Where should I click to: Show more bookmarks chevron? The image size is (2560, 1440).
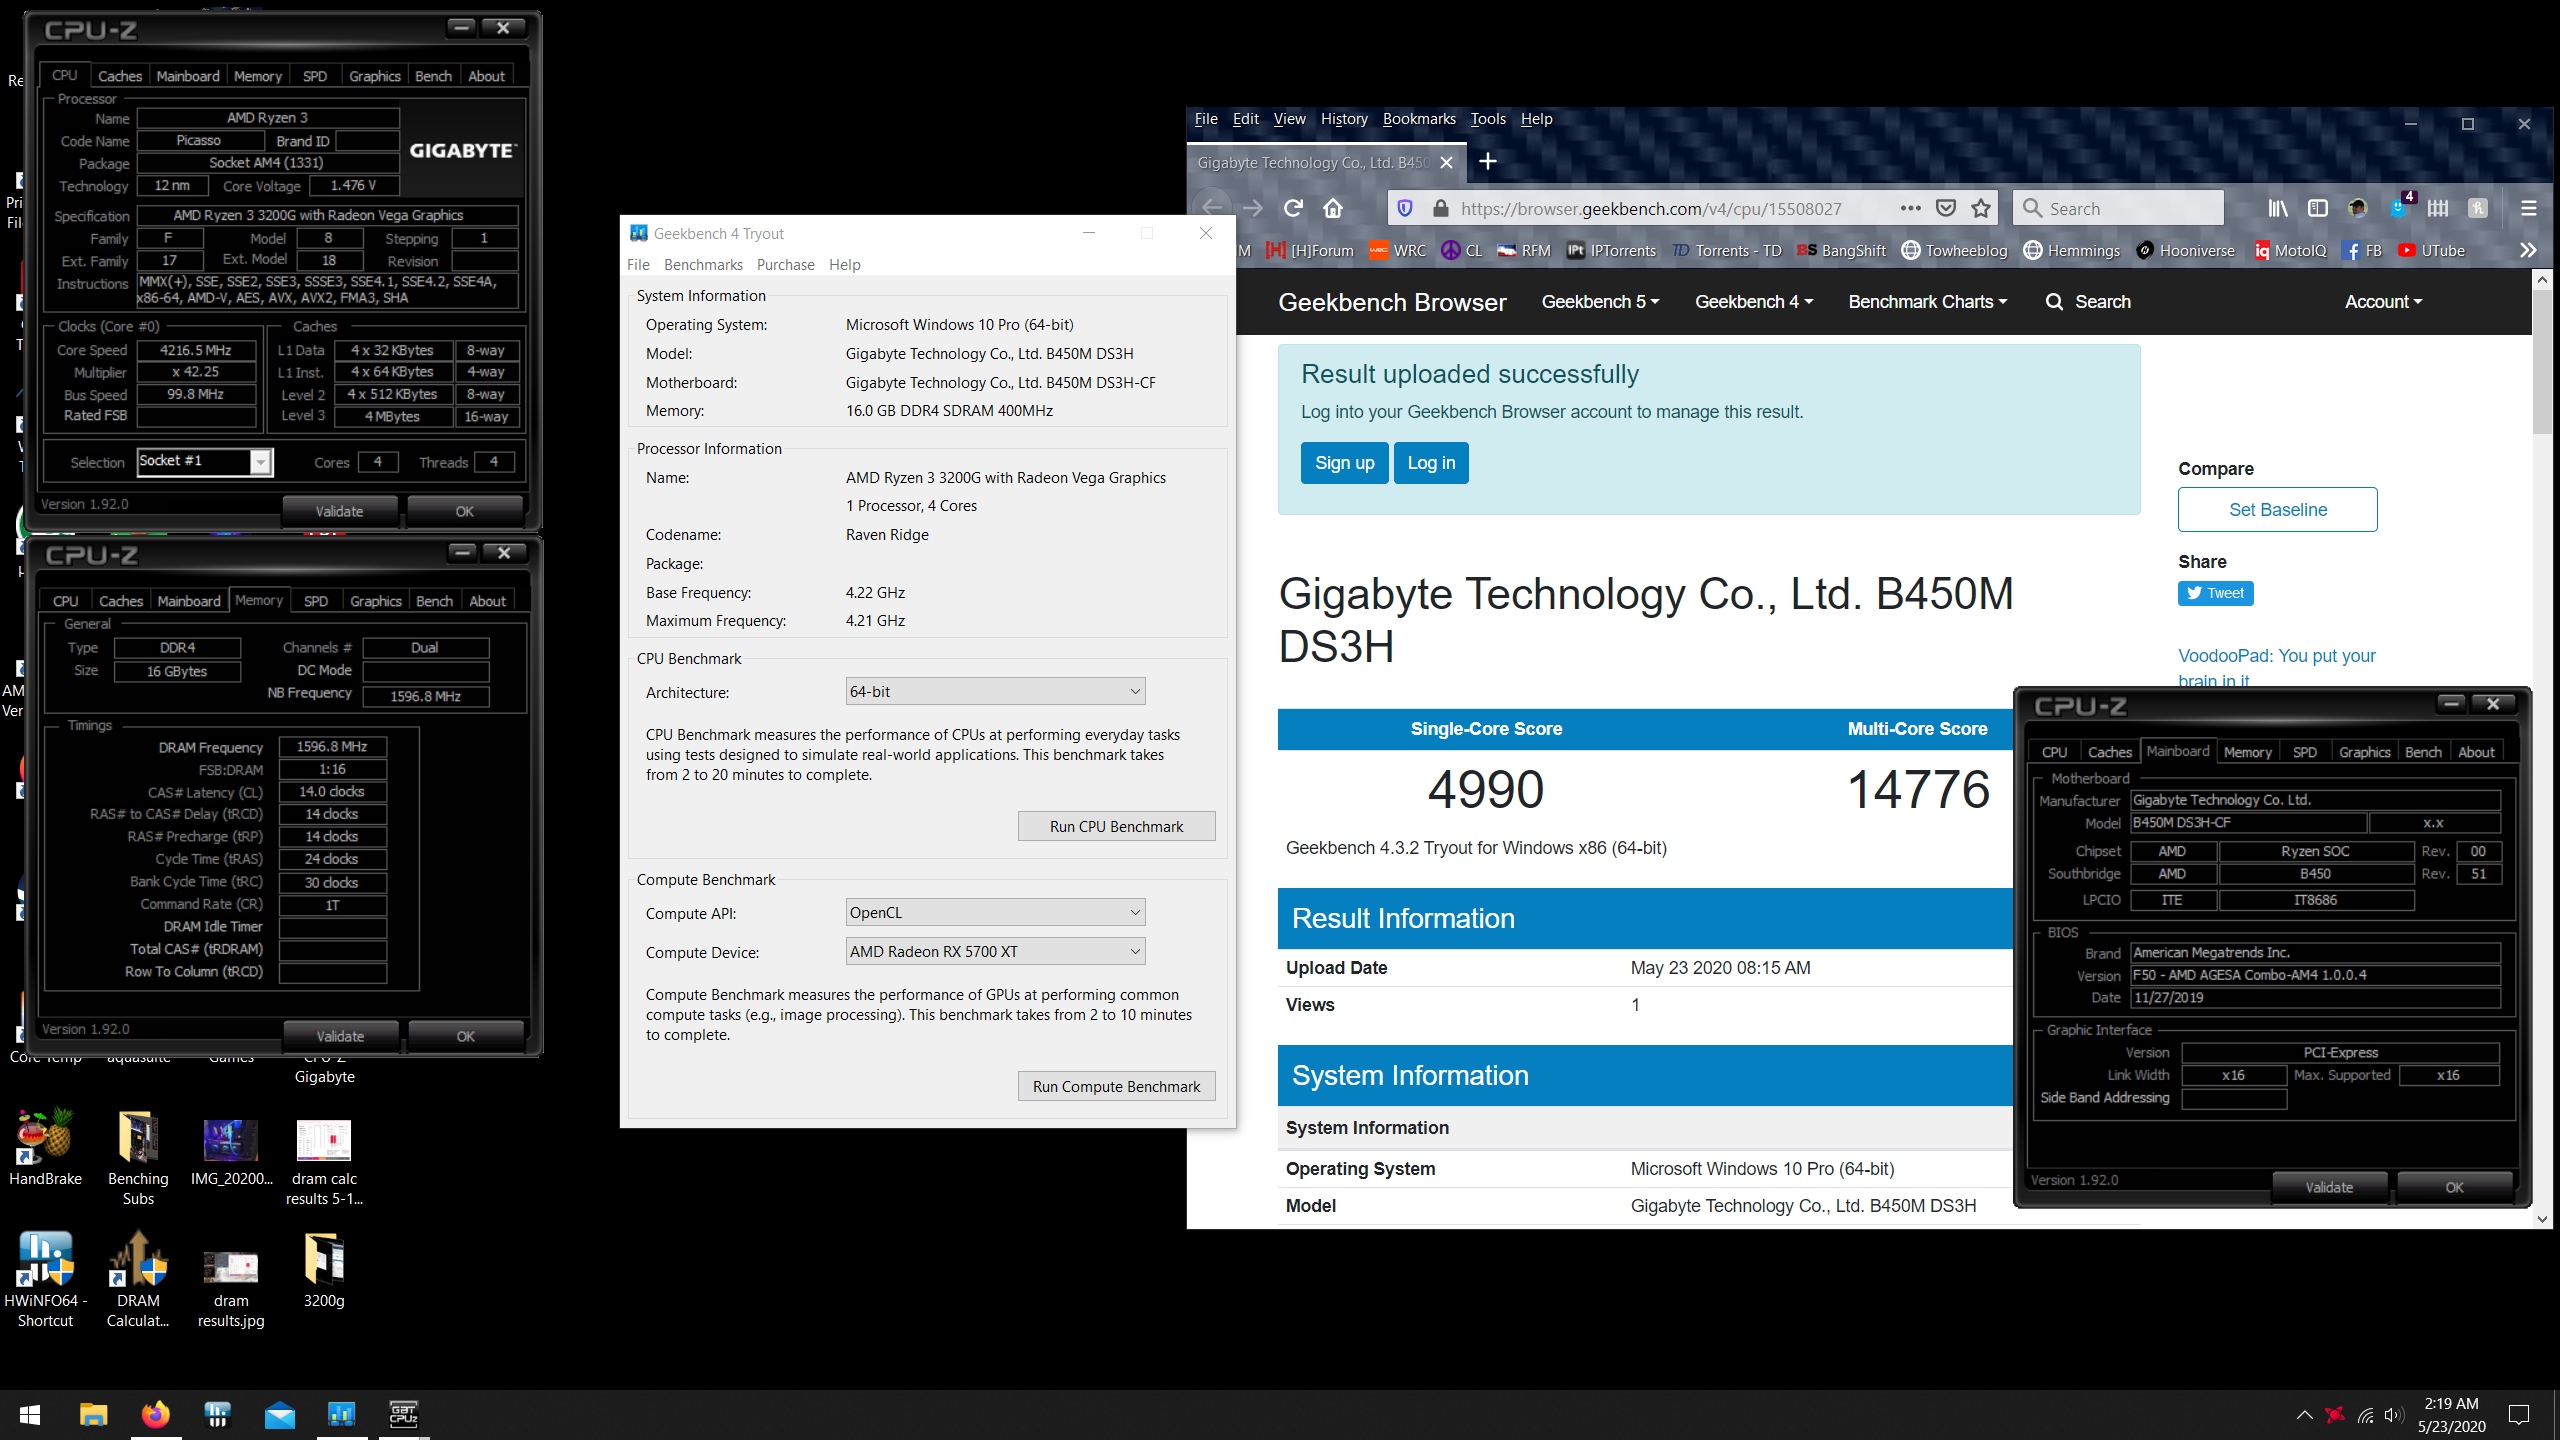point(2528,250)
